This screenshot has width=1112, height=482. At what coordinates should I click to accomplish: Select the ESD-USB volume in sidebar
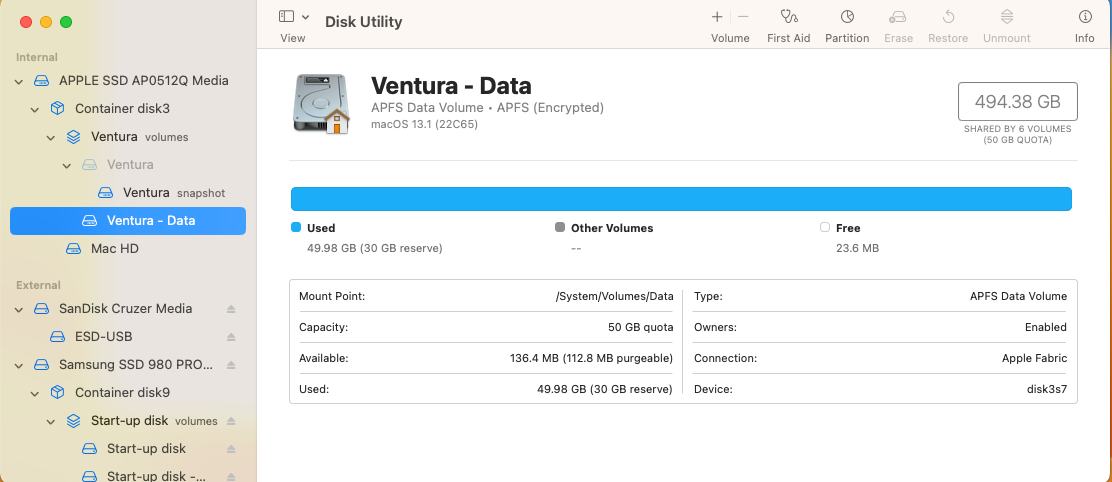coord(103,337)
